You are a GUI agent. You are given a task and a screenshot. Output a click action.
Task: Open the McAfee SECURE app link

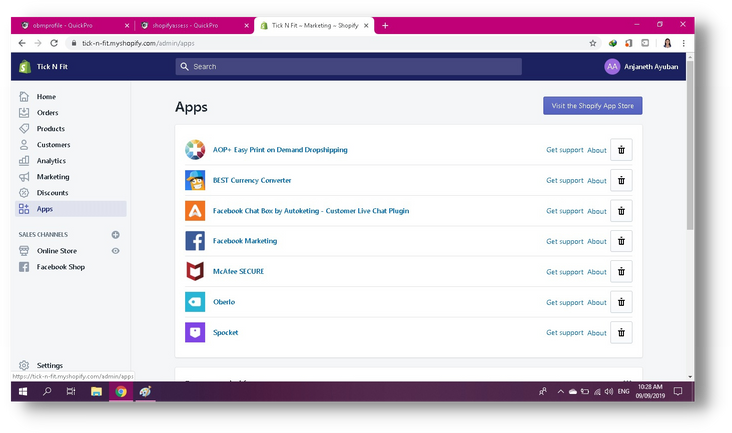[x=239, y=272]
